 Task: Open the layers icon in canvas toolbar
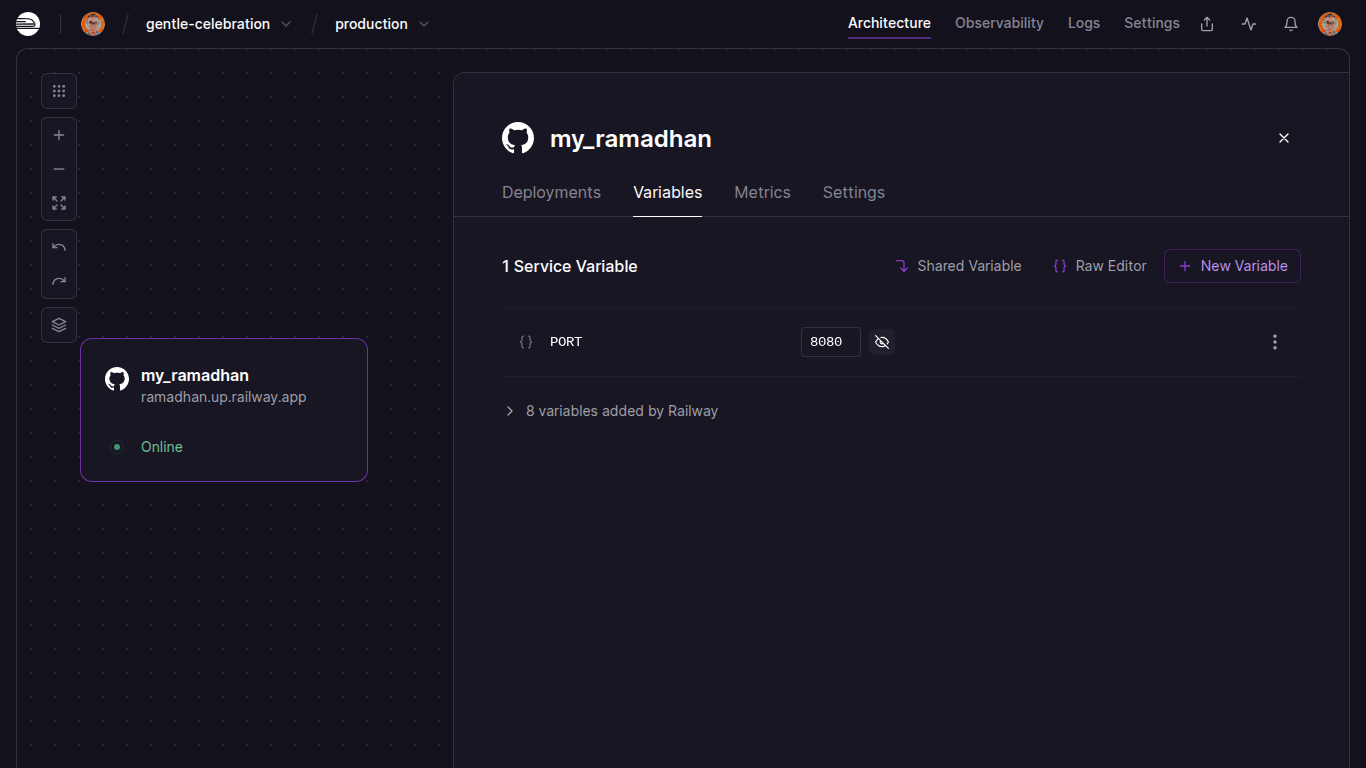click(x=59, y=325)
